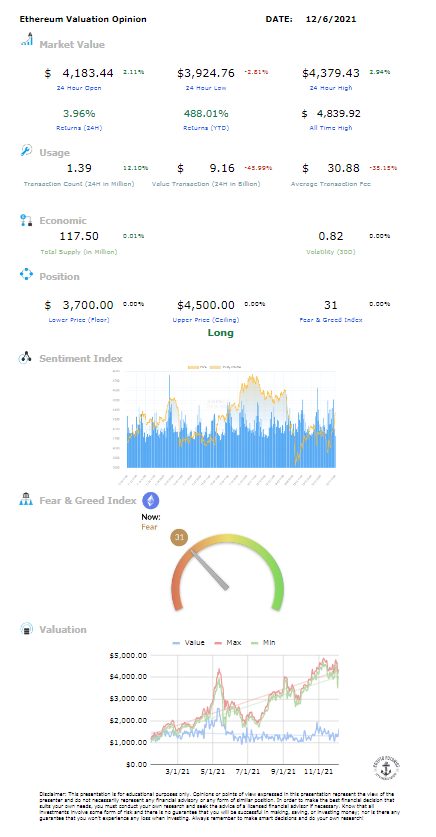Click the Fear & Greed Index hierarchy icon
The height and width of the screenshot is (837, 436).
27,500
